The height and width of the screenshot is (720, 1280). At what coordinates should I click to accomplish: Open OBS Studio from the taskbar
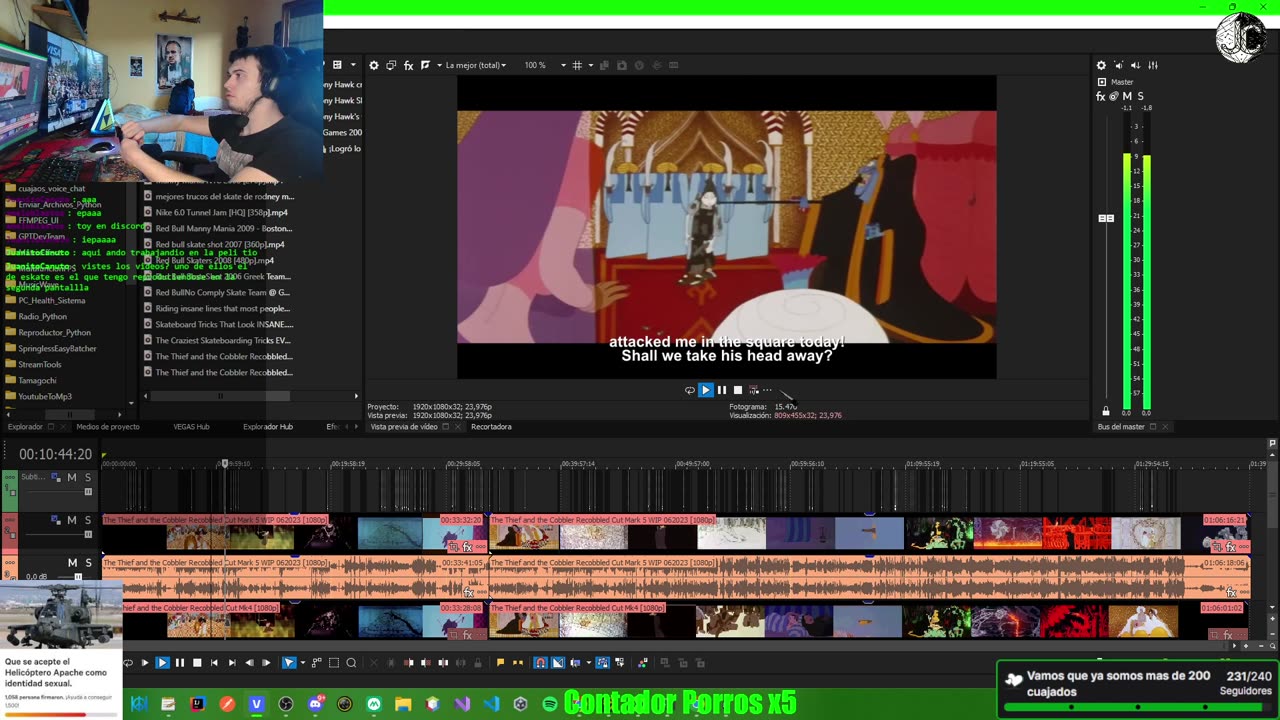pyautogui.click(x=286, y=704)
